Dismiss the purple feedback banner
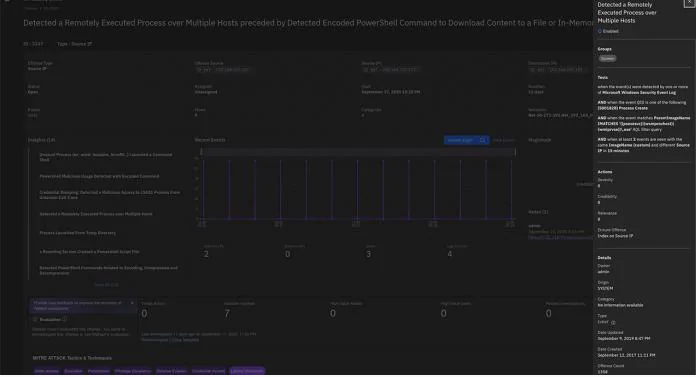 coord(132,303)
